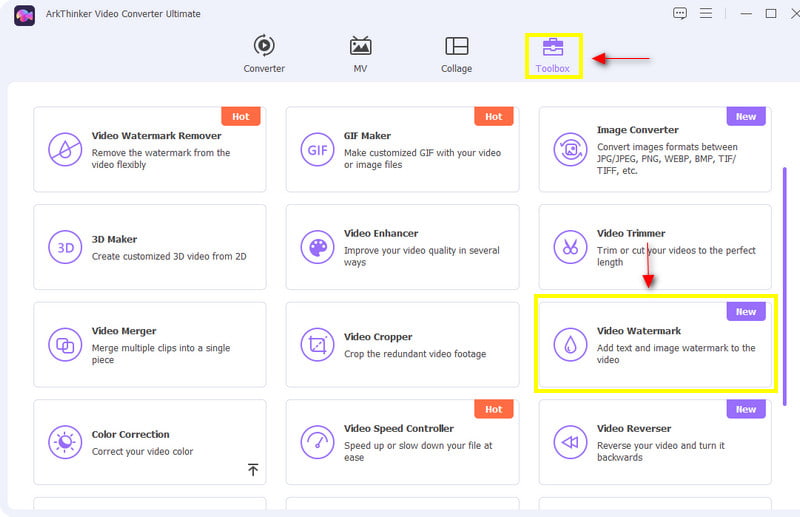The height and width of the screenshot is (517, 800).
Task: Open Video Trimmer tool title
Action: 631,233
